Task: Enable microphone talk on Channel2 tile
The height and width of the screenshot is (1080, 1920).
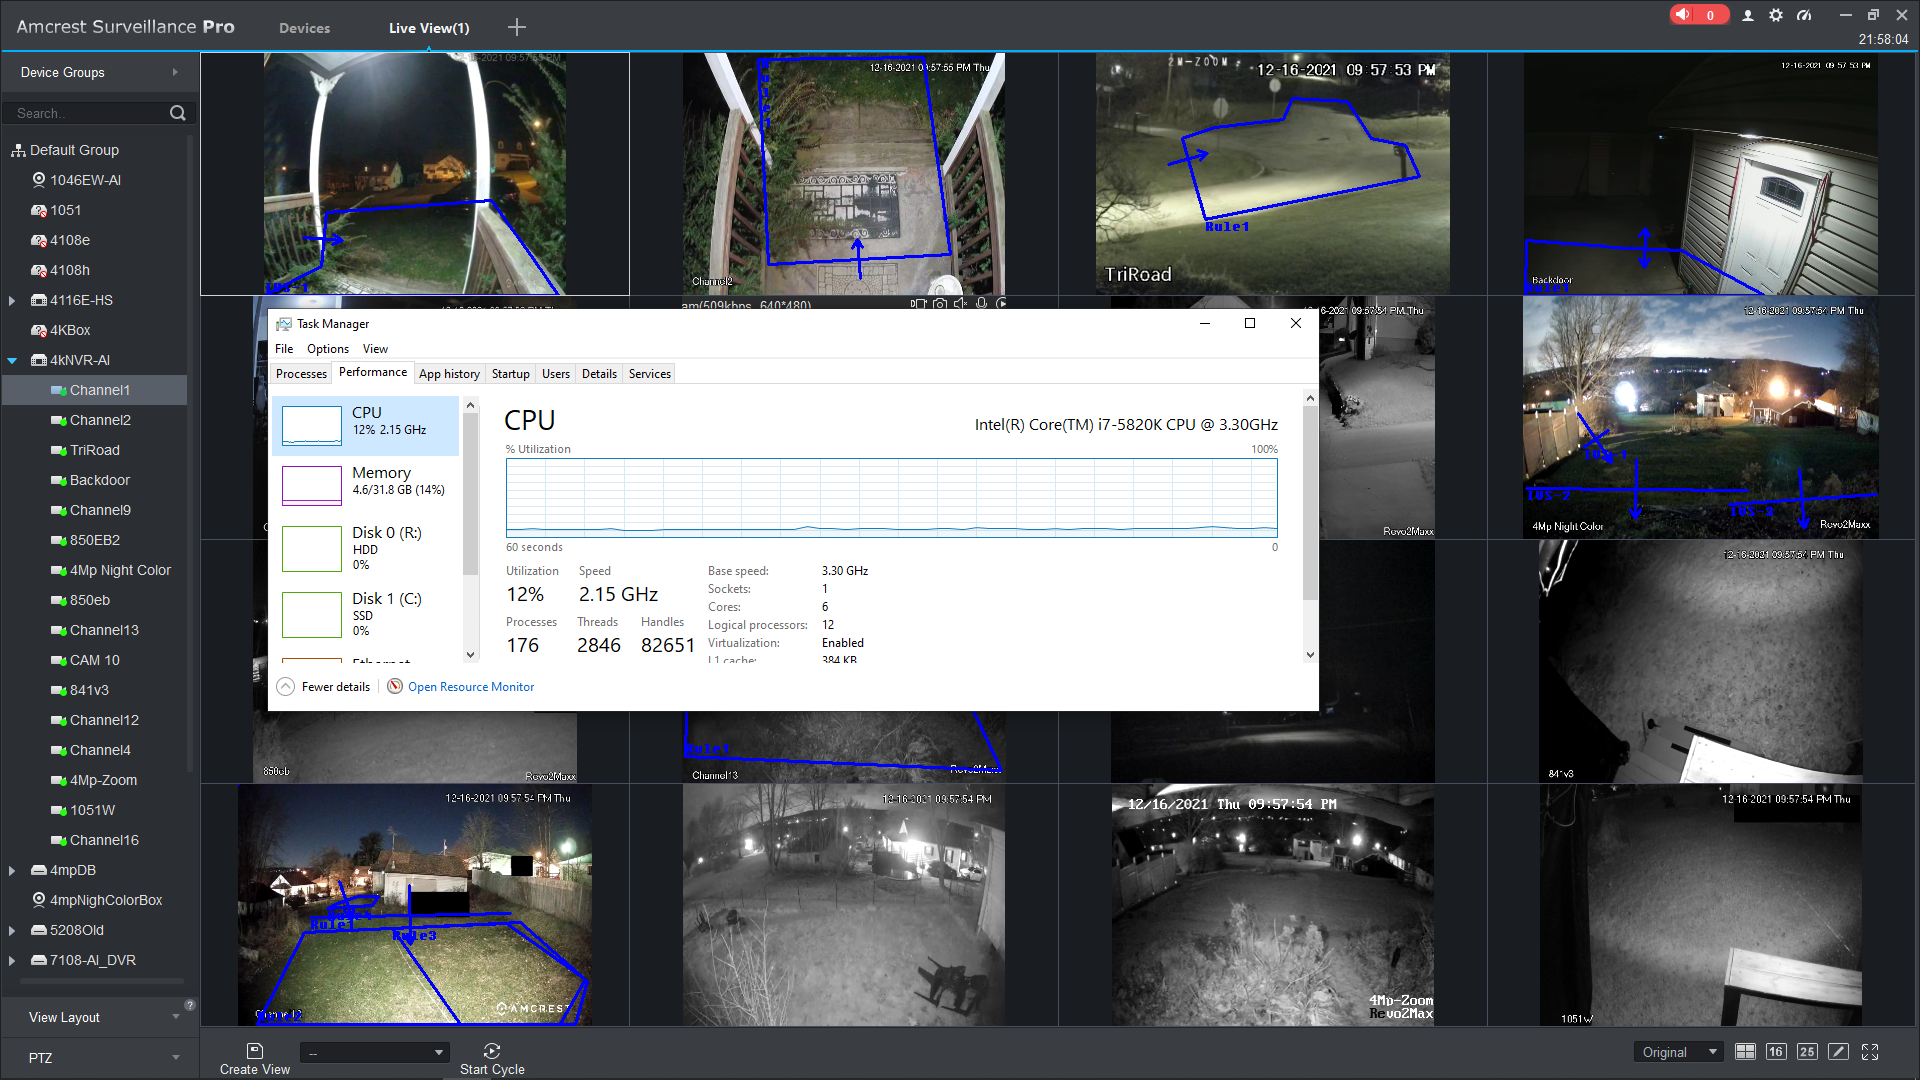Action: pos(982,304)
